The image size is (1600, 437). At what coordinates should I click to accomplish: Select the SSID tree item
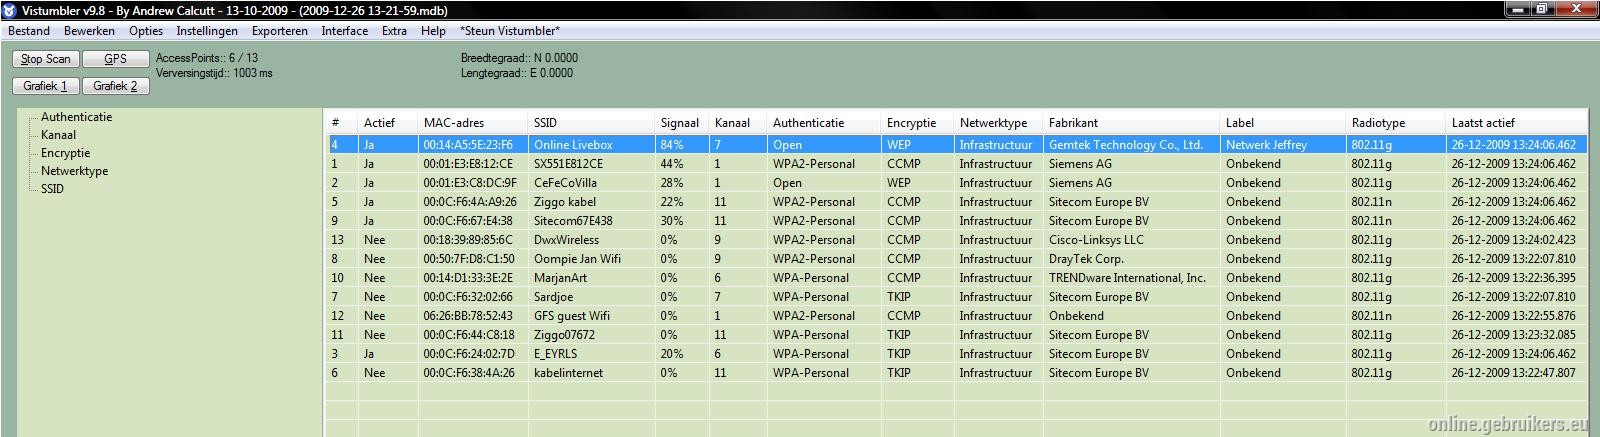[x=52, y=189]
